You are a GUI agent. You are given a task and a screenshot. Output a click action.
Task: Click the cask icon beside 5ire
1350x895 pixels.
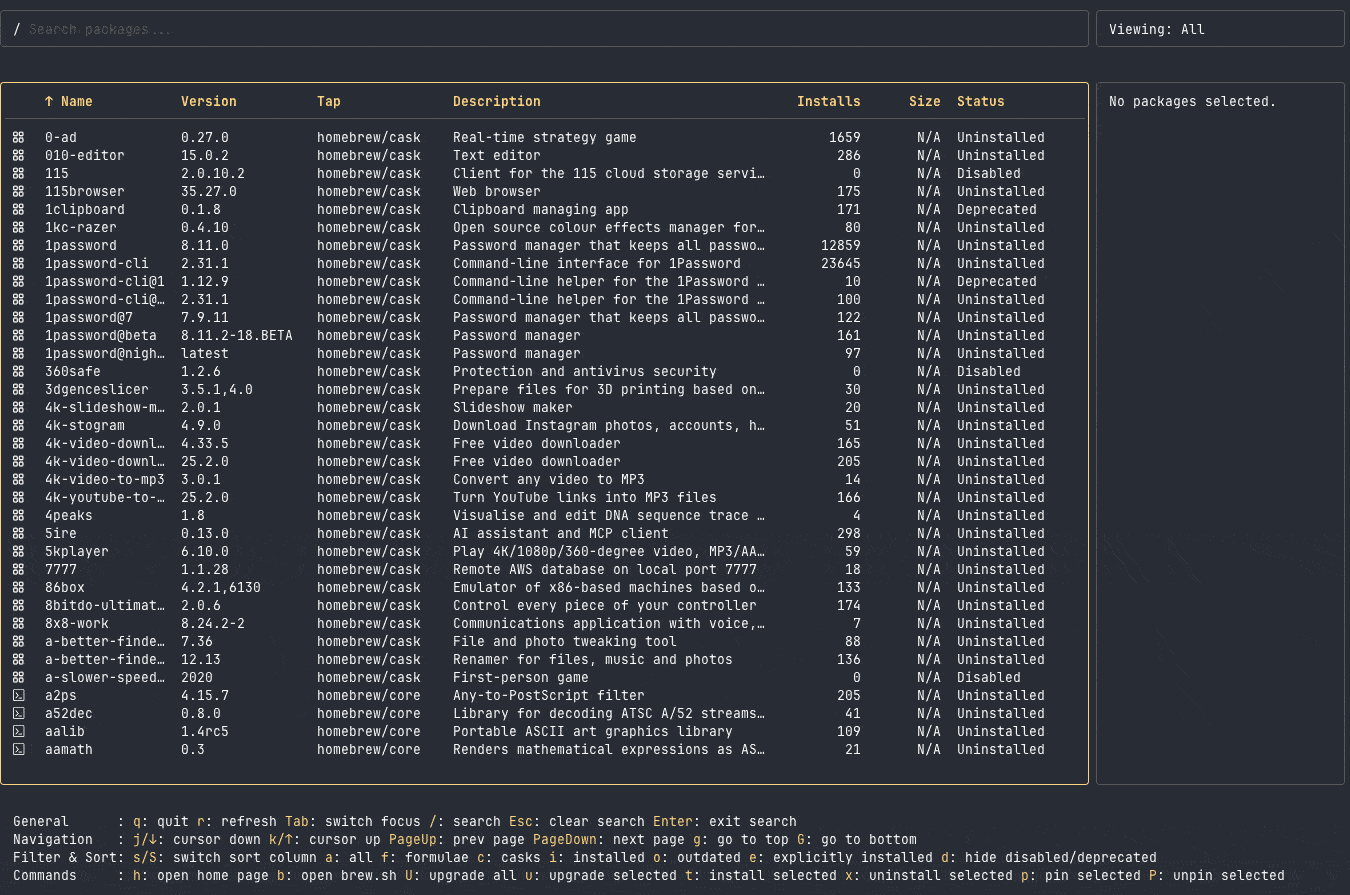(18, 533)
